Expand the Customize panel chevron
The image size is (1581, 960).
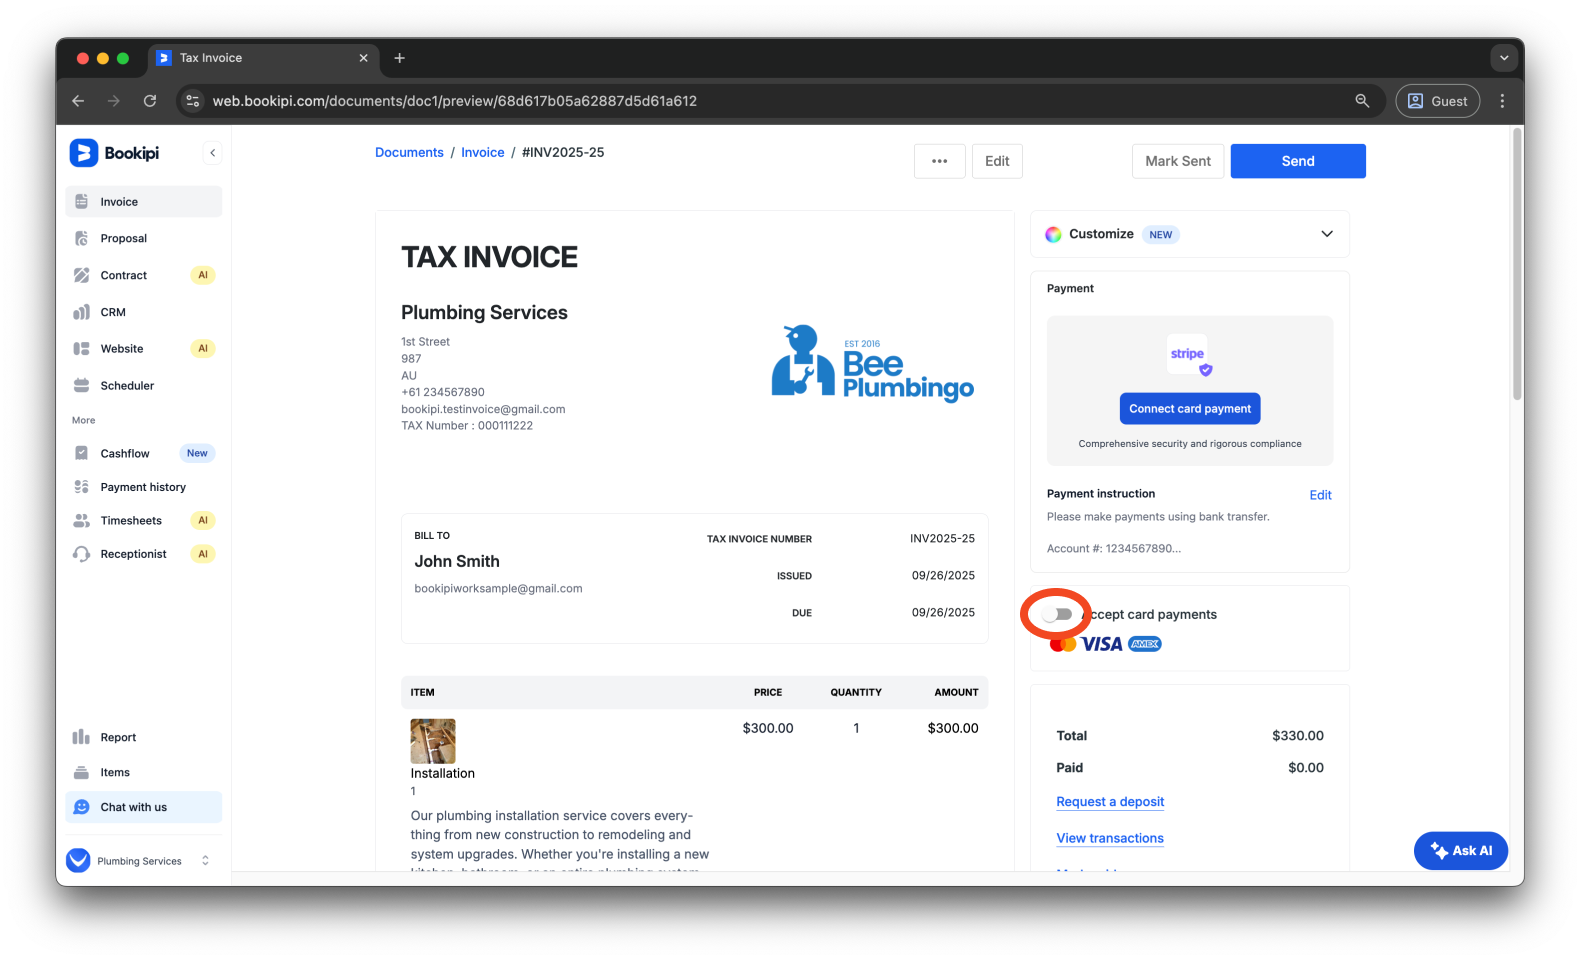tap(1327, 234)
